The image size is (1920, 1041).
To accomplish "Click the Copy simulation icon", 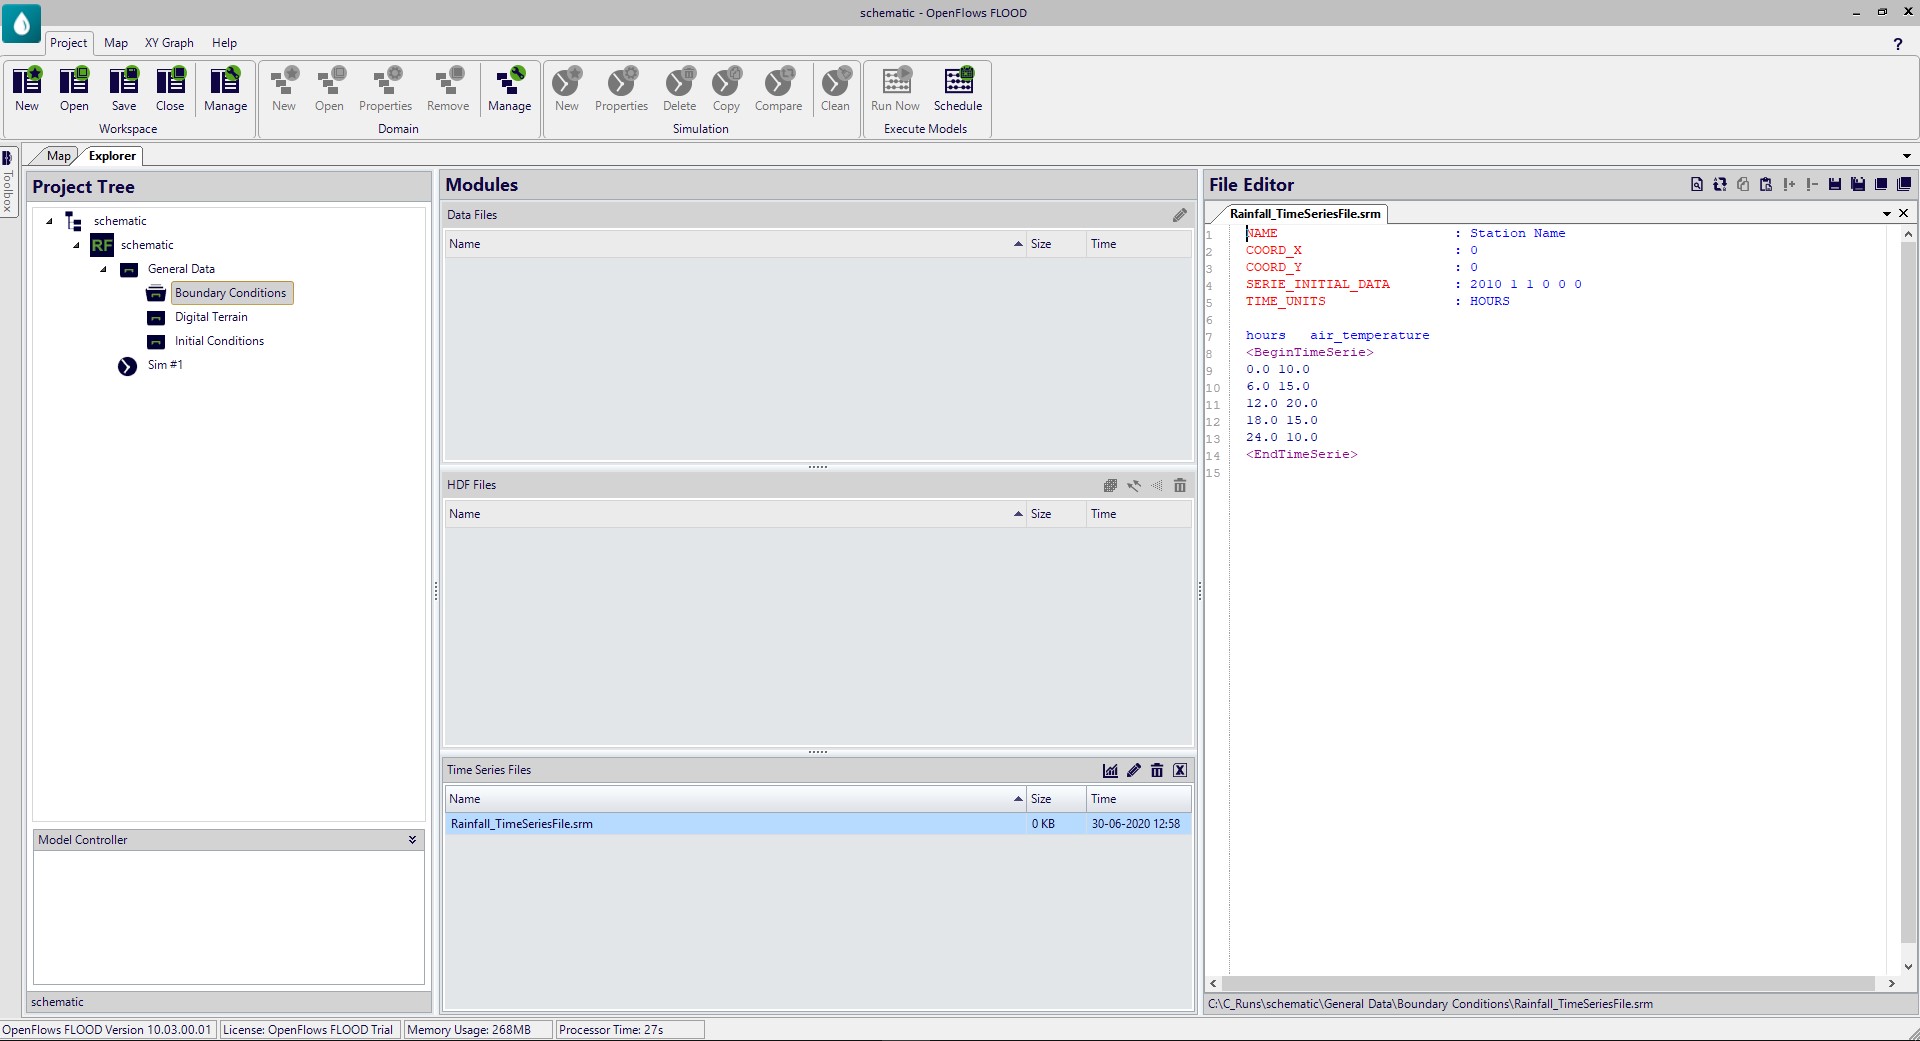I will click(x=726, y=89).
